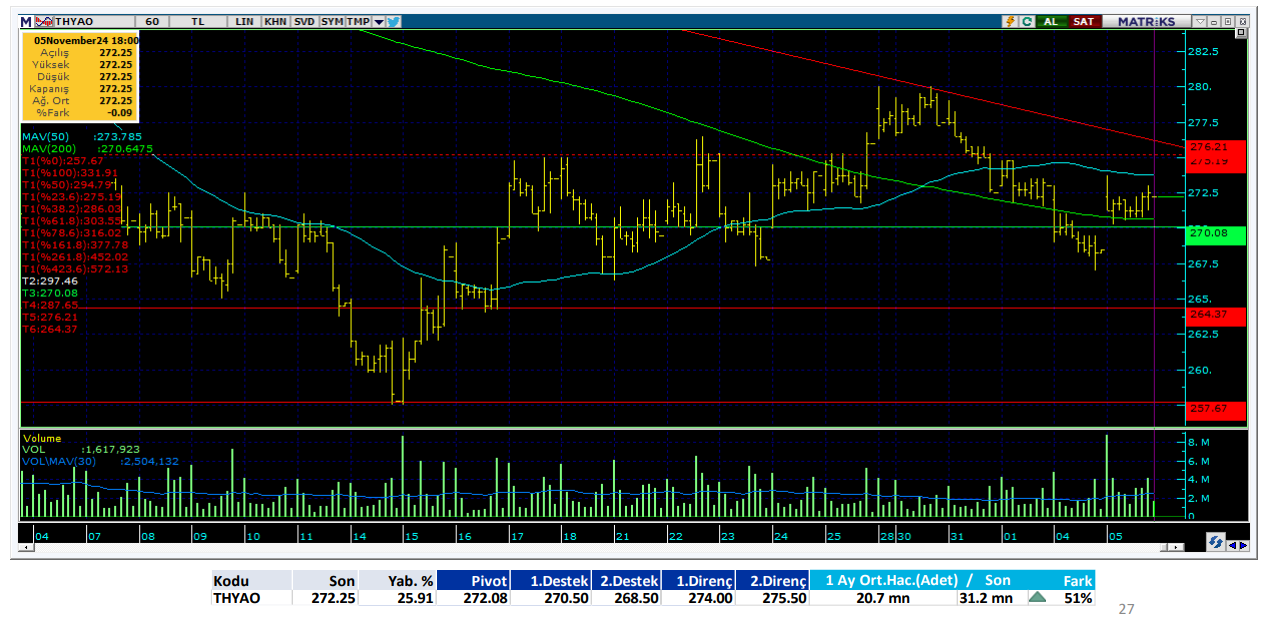Screen dimensions: 1270x626
Task: Open the SYM menu item
Action: pos(333,21)
